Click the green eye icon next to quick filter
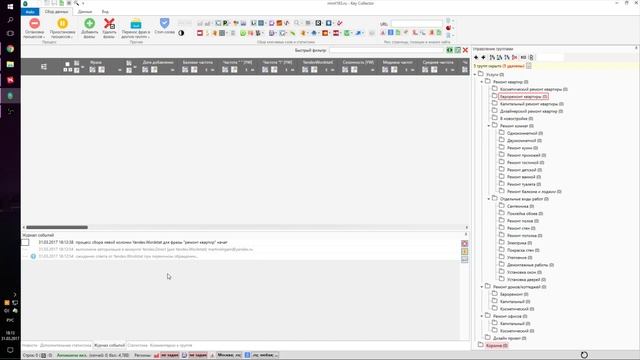This screenshot has width=640, height=360. coord(449,50)
